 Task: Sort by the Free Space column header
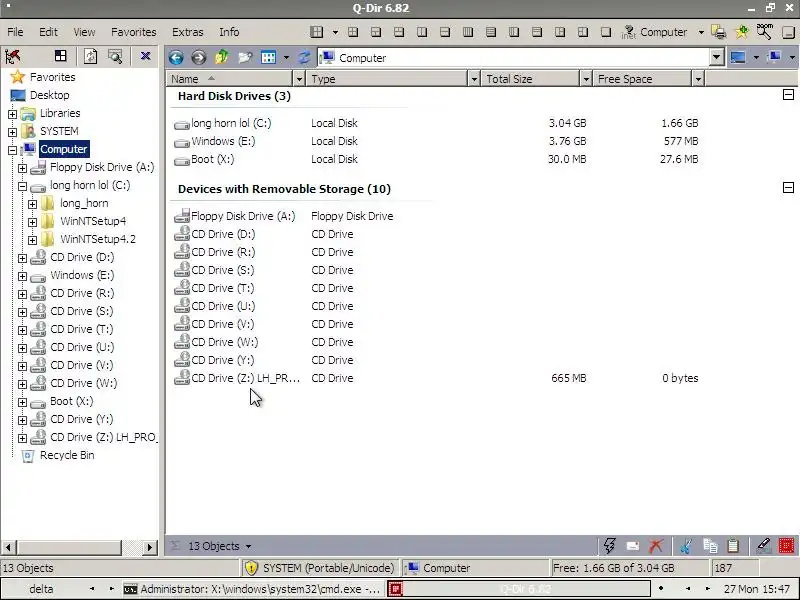click(642, 79)
